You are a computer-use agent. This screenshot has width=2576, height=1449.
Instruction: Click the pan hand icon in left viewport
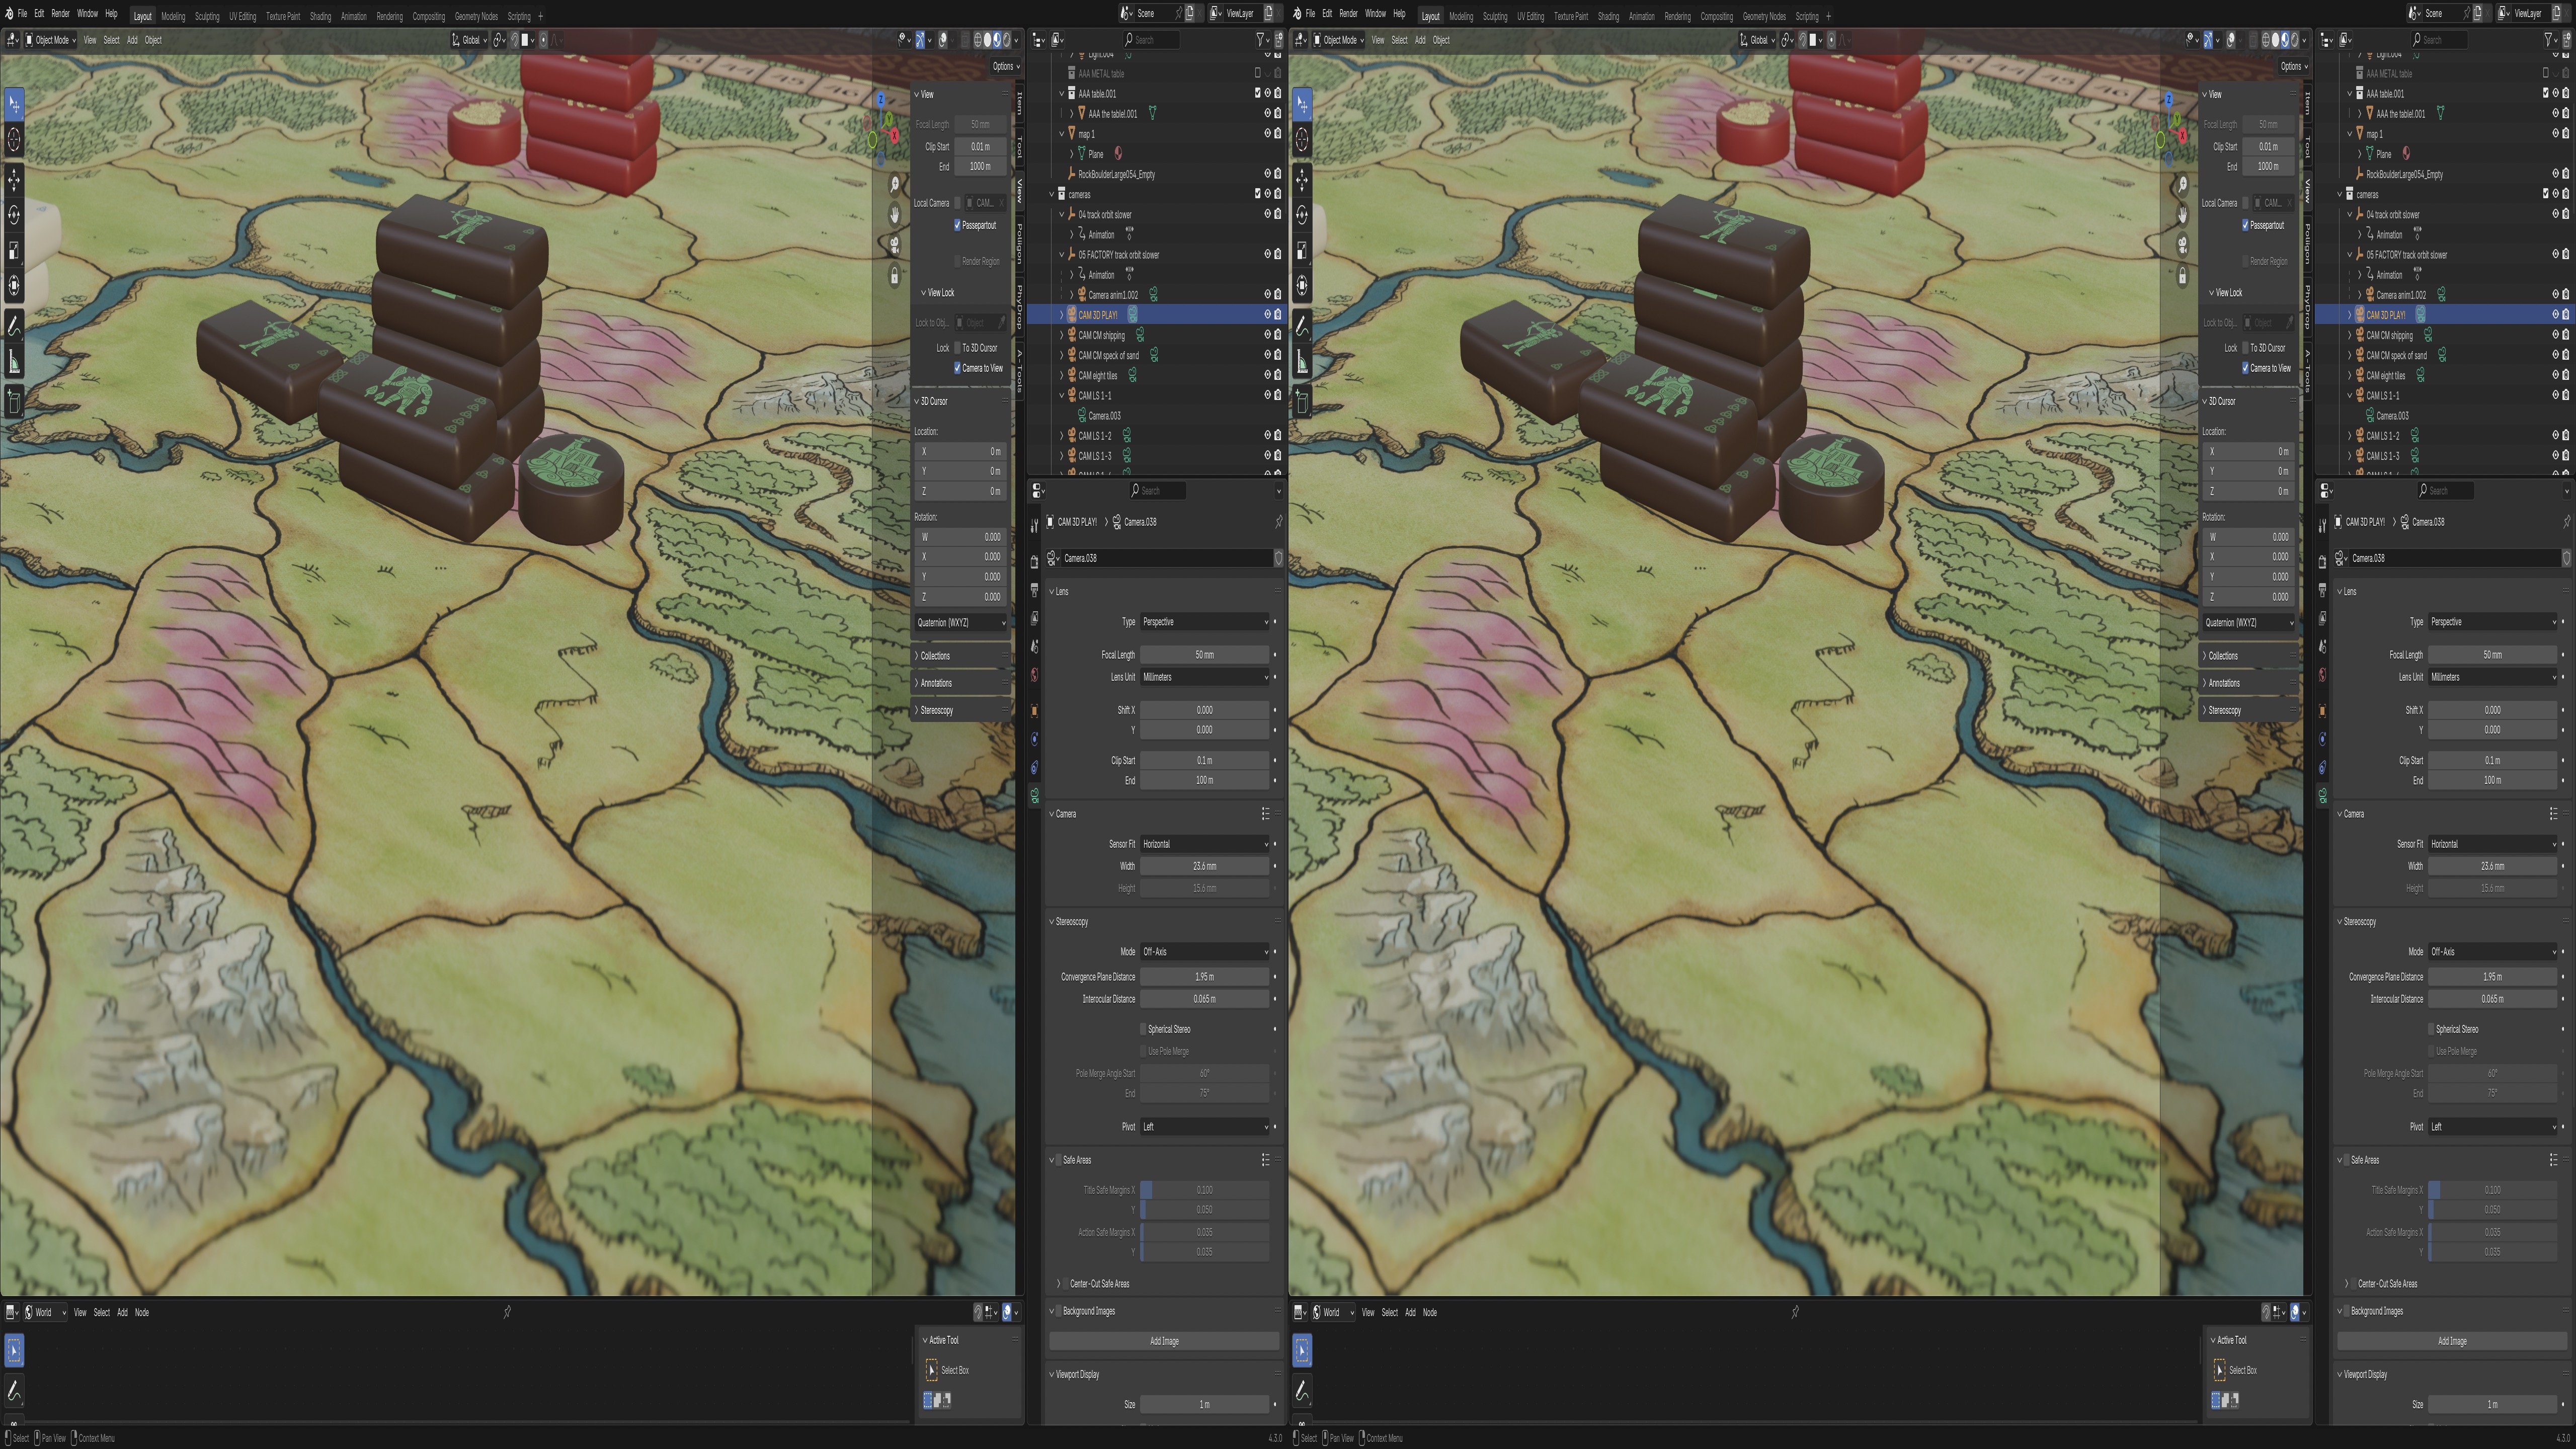[895, 215]
